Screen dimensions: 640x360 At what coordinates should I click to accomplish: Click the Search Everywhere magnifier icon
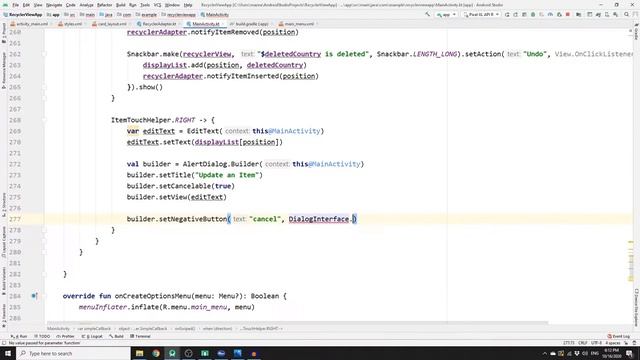[x=627, y=15]
